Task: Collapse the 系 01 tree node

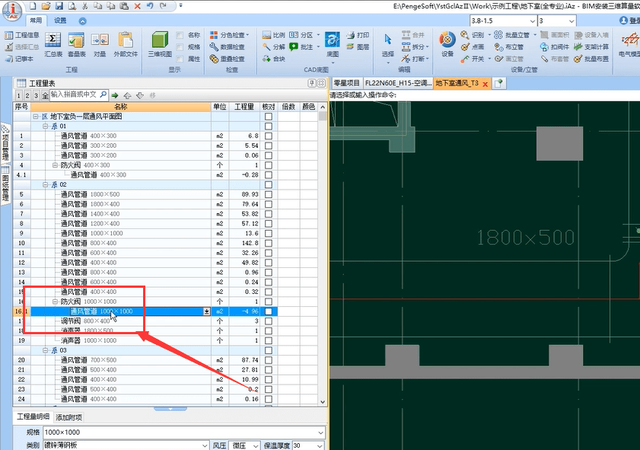Action: pyautogui.click(x=46, y=126)
